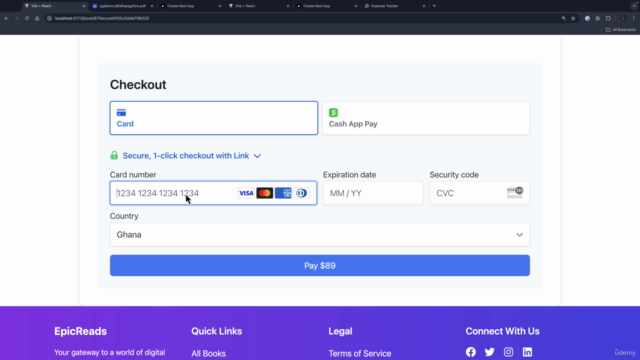The height and width of the screenshot is (360, 640).
Task: Reload the current page
Action: click(x=27, y=18)
